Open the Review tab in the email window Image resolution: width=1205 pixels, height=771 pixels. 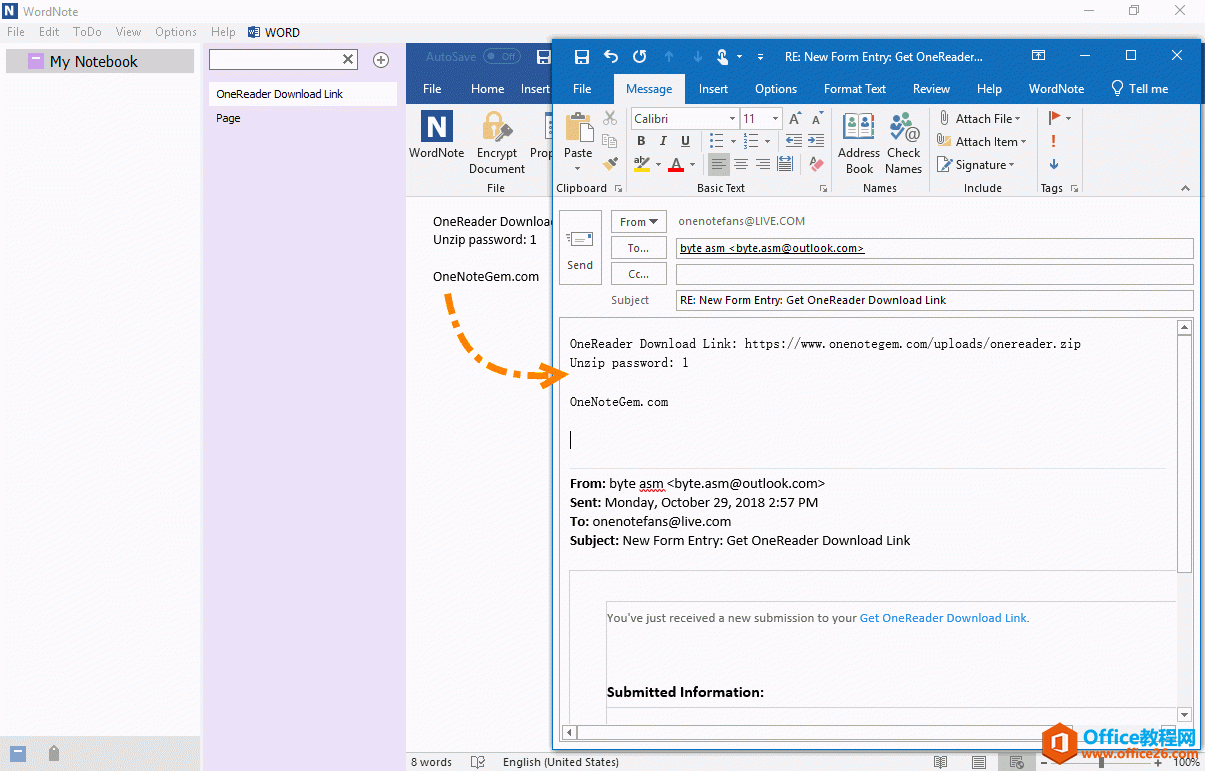pos(931,88)
